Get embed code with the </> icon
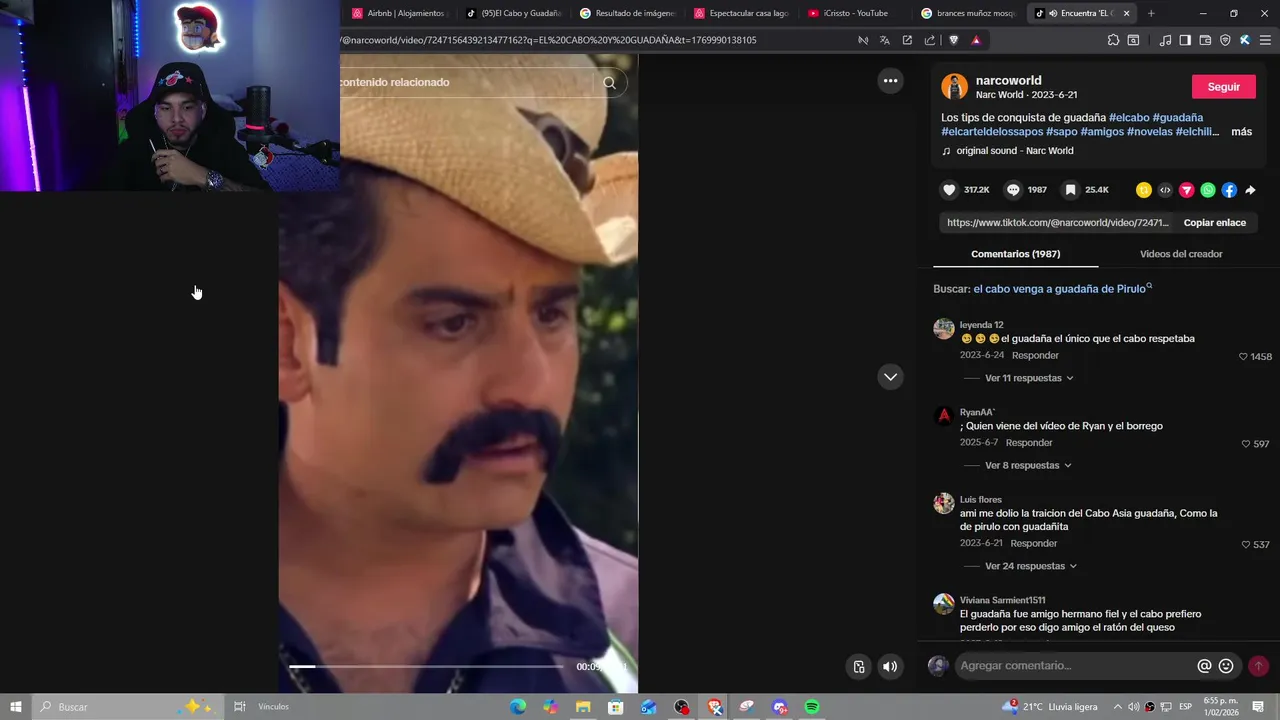Screen dimensions: 1280x720 click(1165, 190)
